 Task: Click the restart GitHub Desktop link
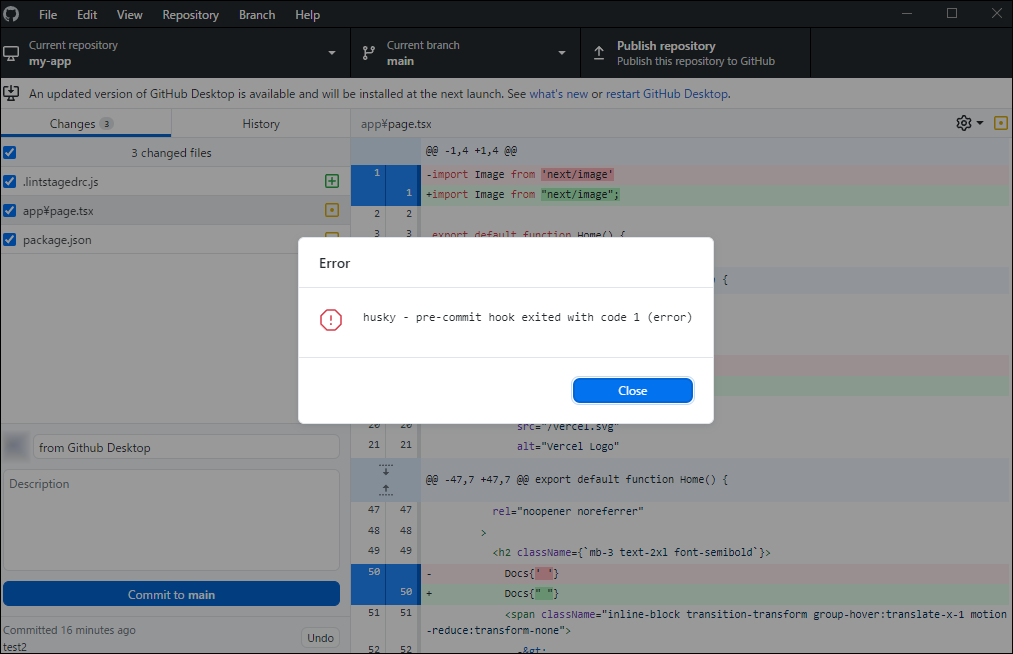(667, 94)
